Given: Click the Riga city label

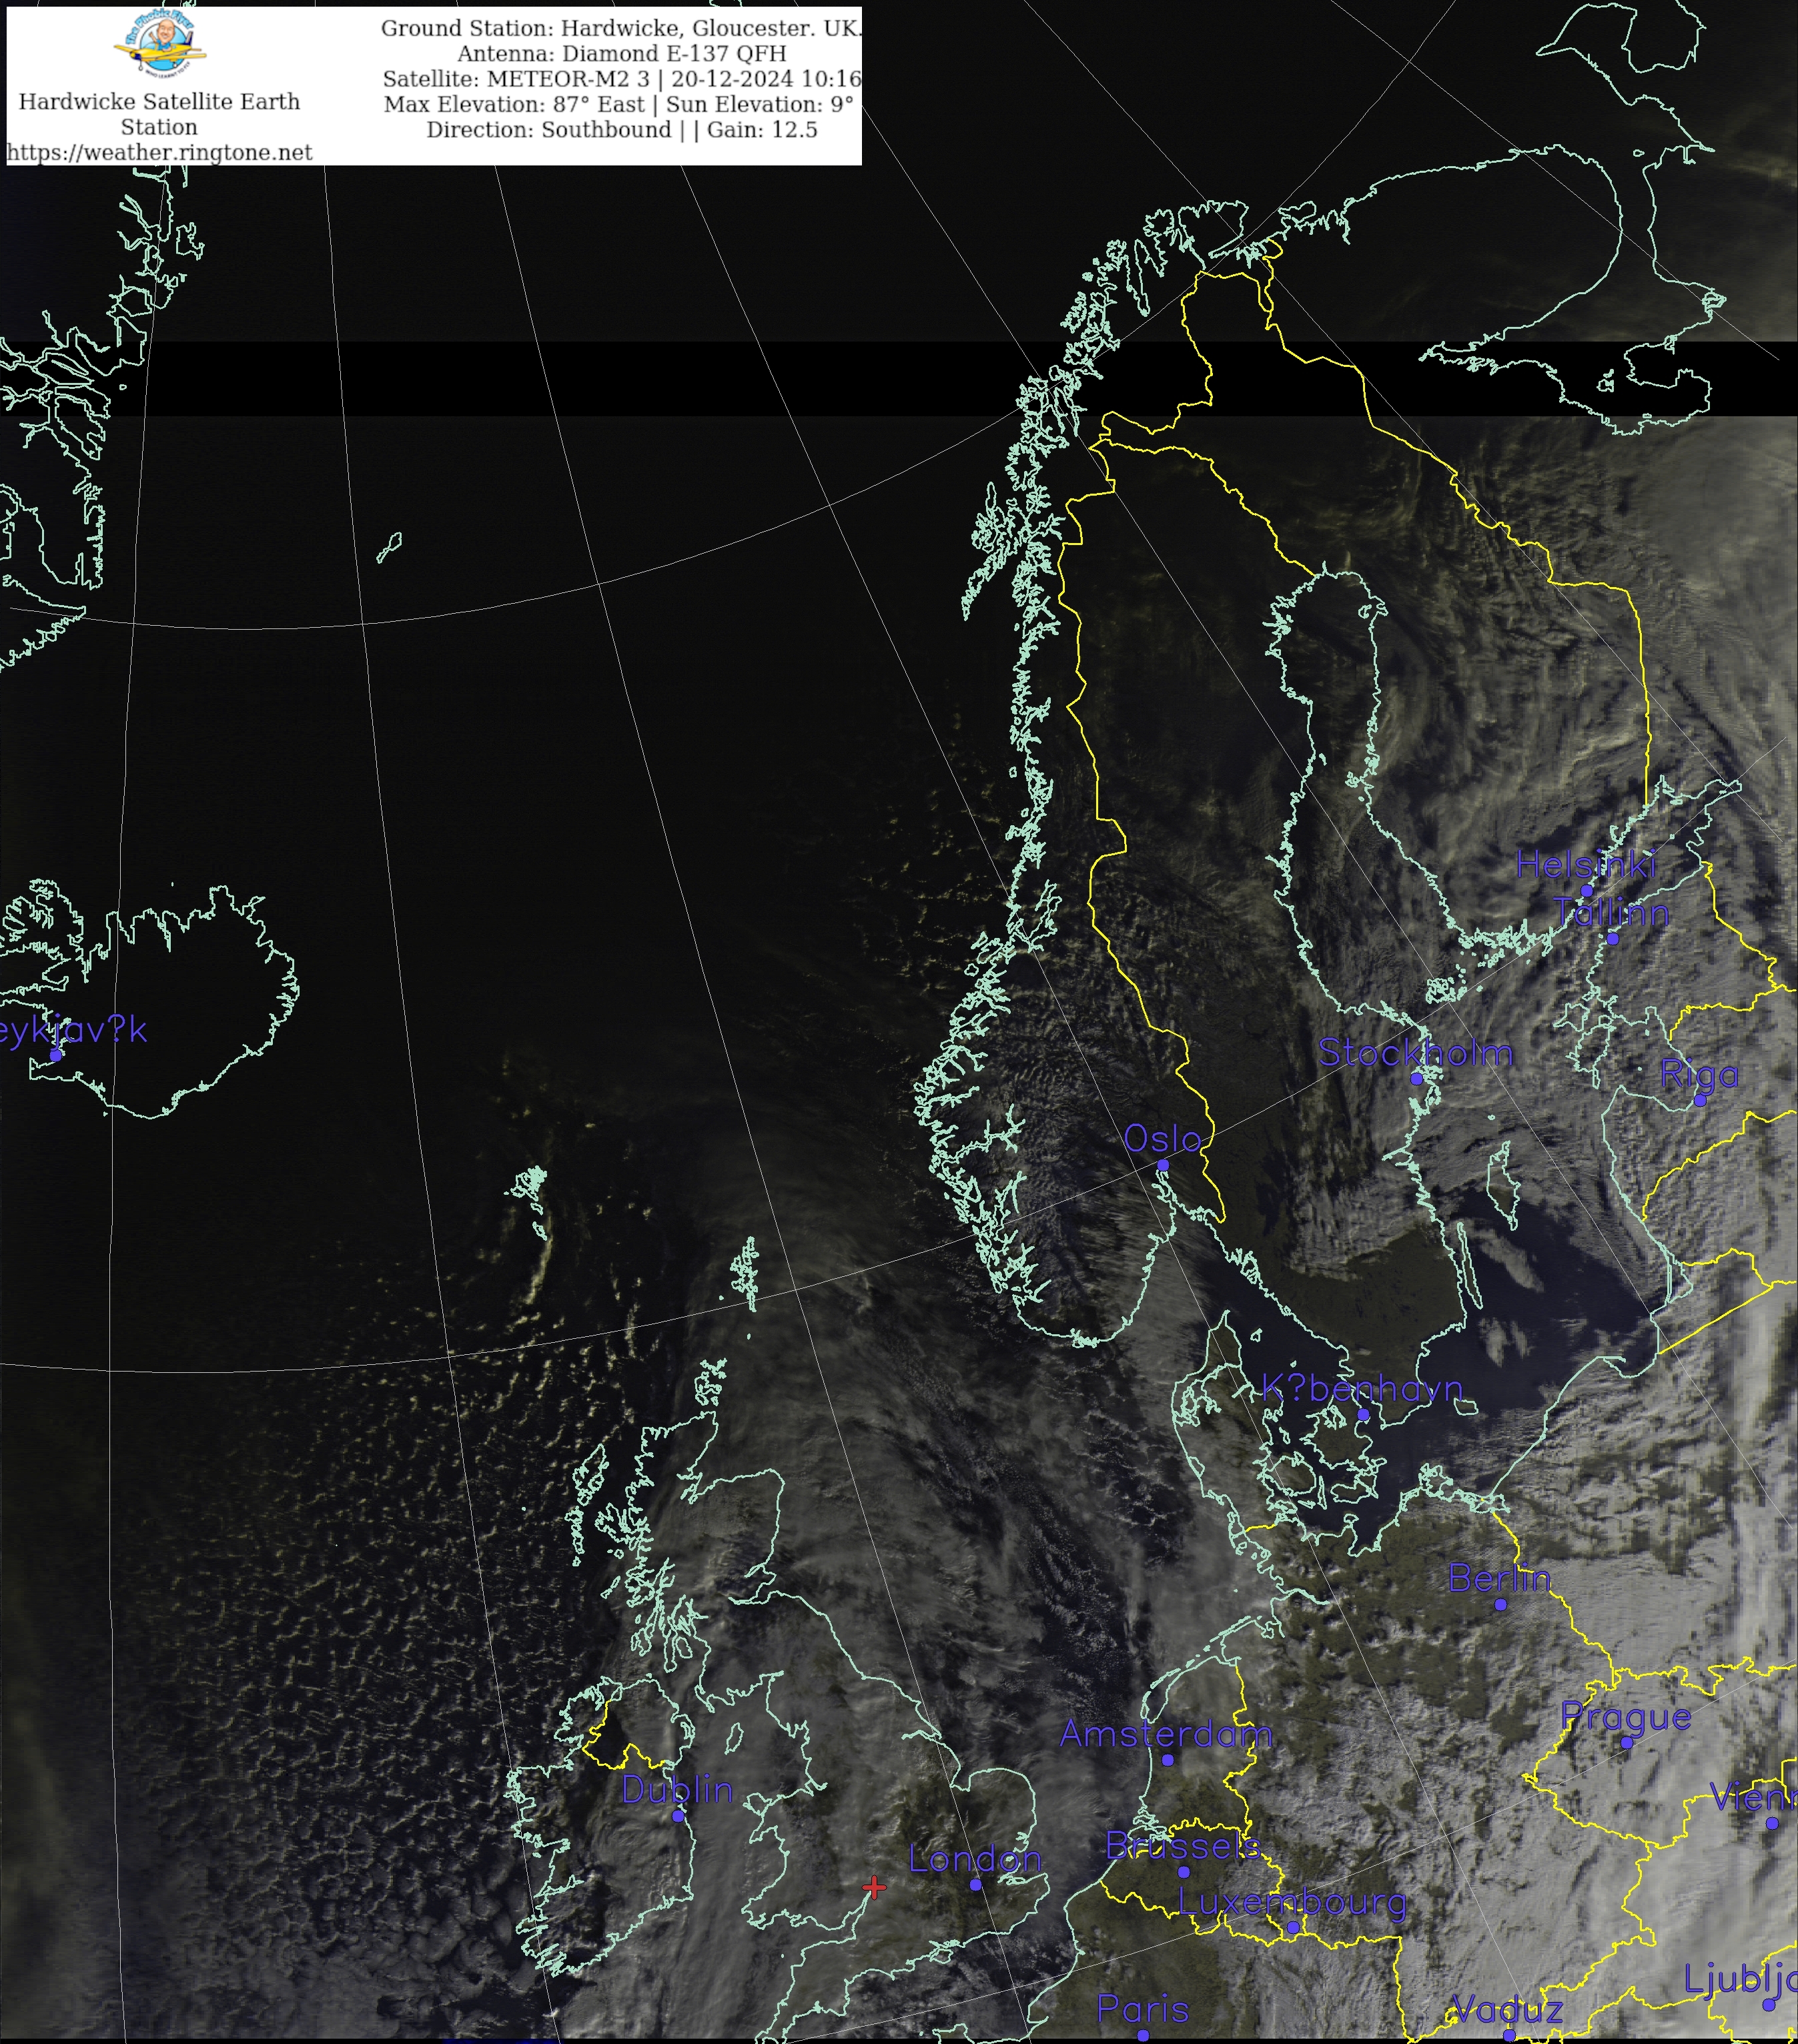Looking at the screenshot, I should pyautogui.click(x=1699, y=1075).
